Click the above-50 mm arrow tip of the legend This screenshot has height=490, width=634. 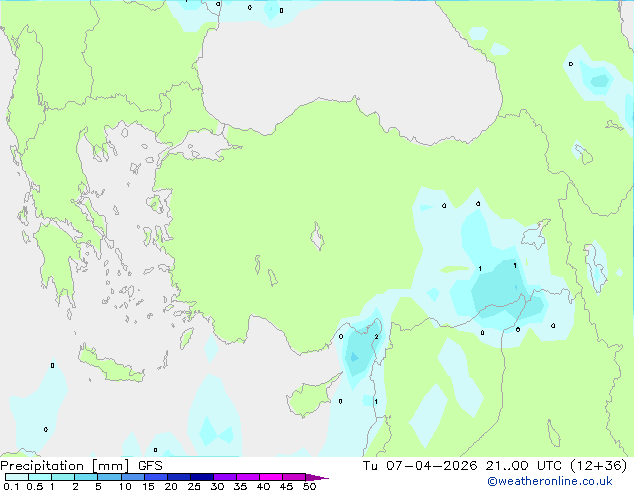point(317,477)
